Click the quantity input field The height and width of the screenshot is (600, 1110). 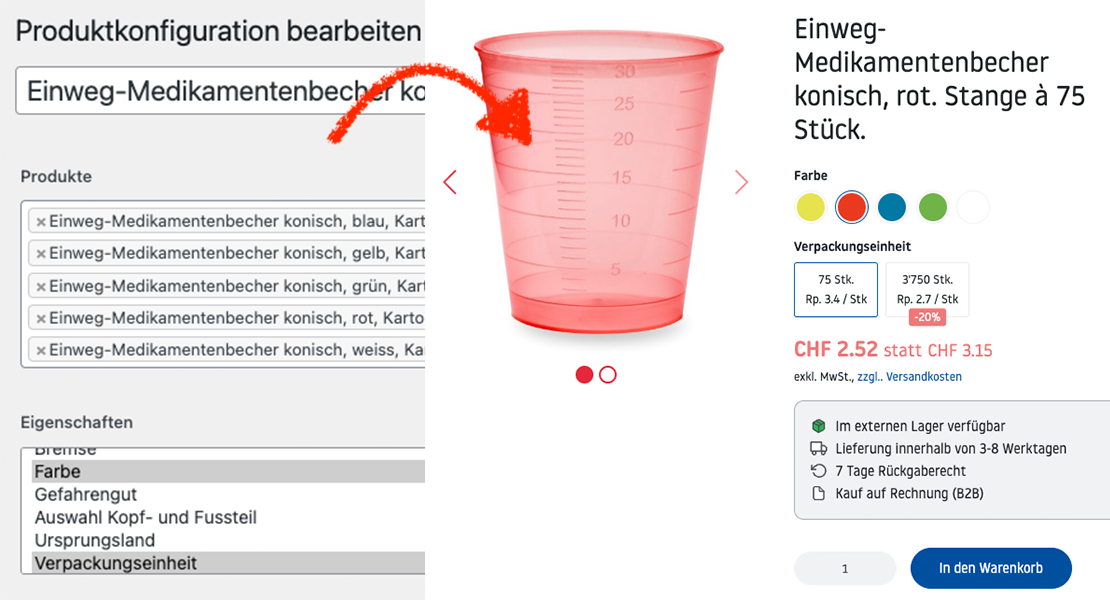[845, 568]
